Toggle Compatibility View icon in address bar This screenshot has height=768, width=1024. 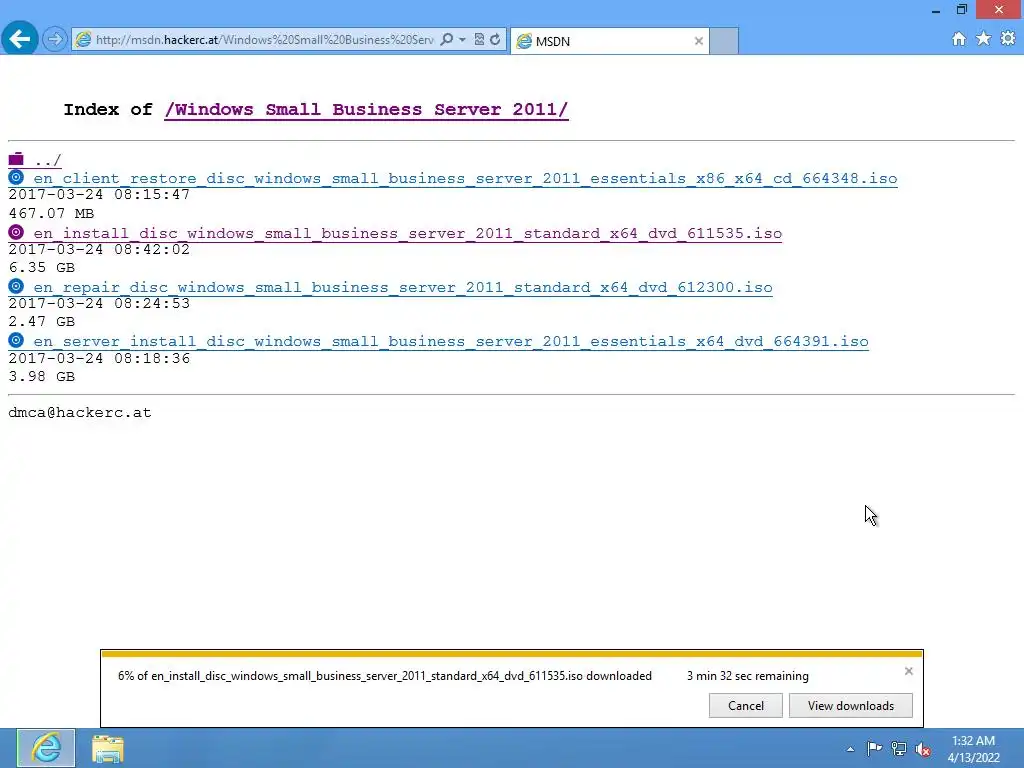(479, 40)
